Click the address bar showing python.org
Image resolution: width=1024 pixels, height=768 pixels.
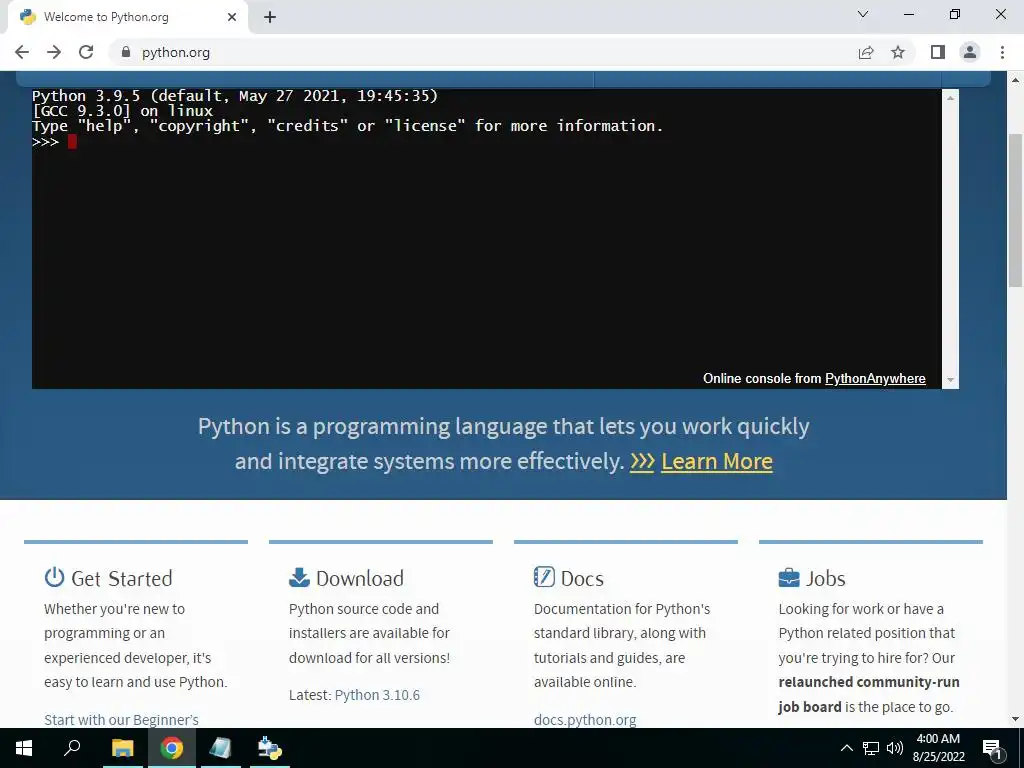point(483,52)
